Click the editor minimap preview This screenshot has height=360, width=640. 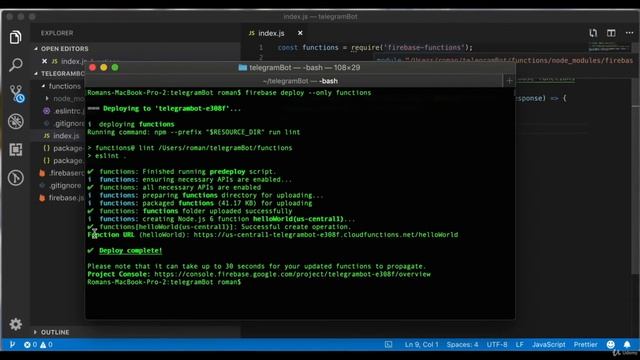[x=609, y=46]
